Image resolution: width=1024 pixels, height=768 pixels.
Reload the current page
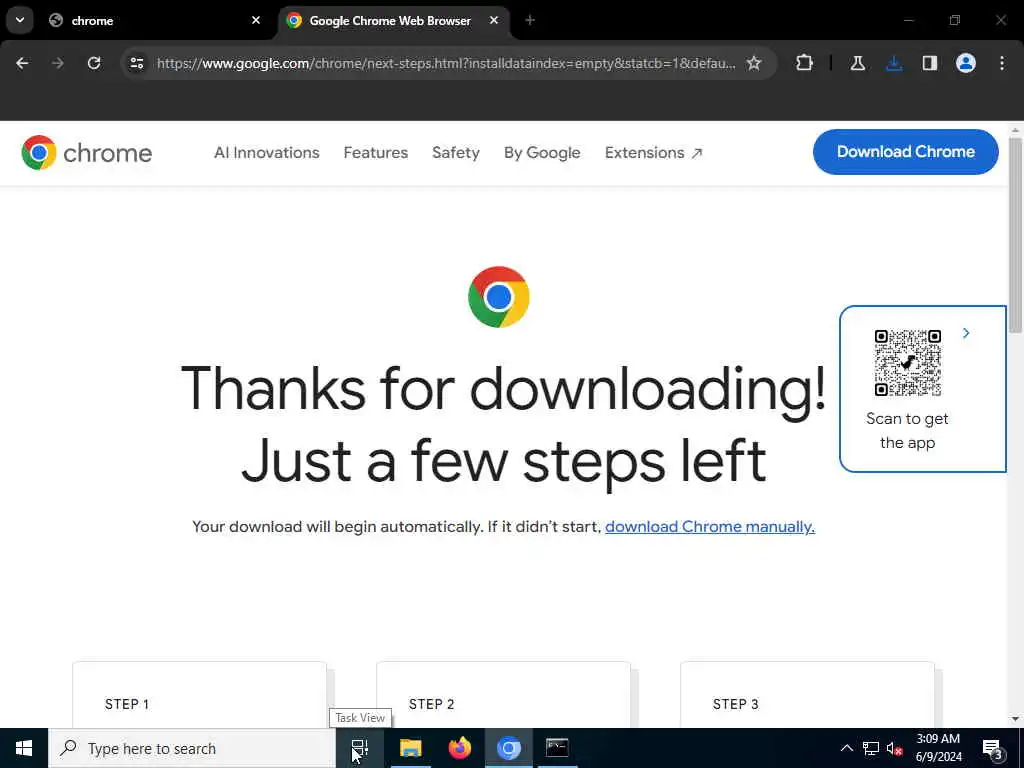pos(94,63)
